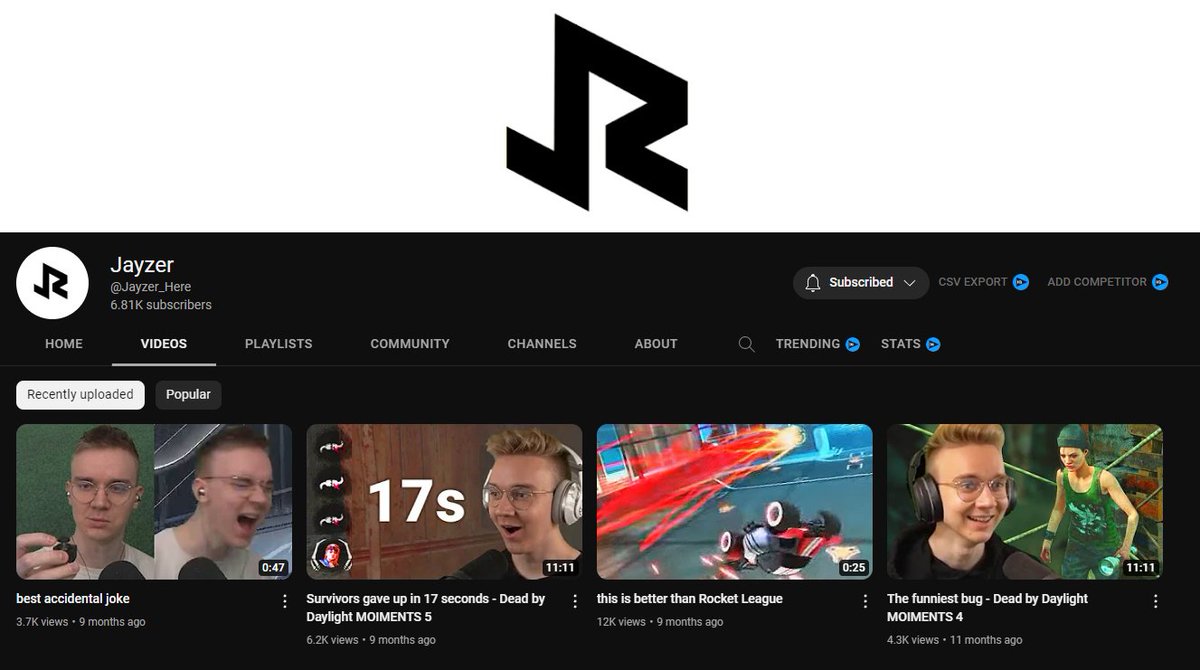Open the search icon in channel tabs
The width and height of the screenshot is (1200, 670).
pos(746,344)
